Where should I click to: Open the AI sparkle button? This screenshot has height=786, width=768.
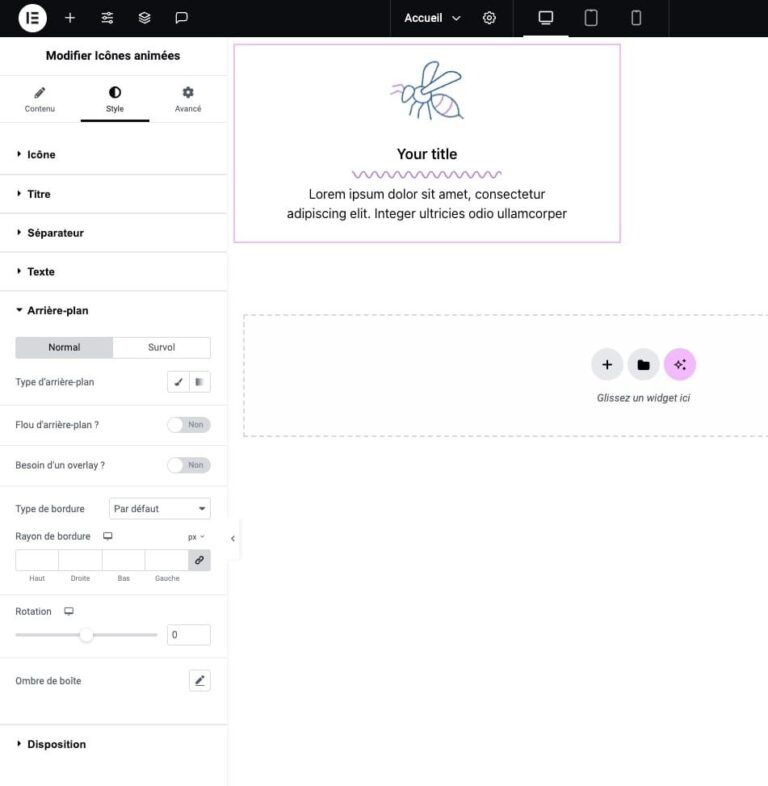(x=680, y=364)
